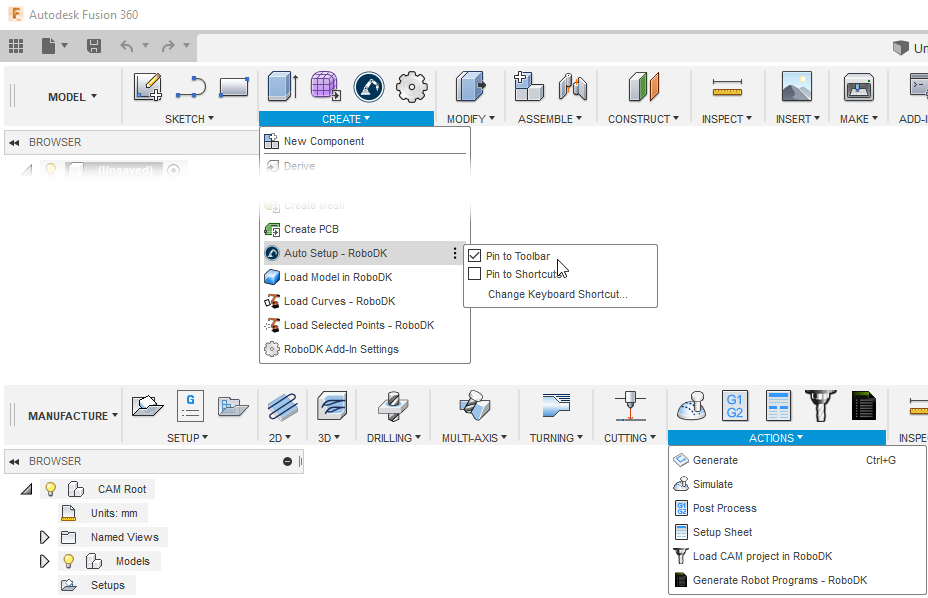
Task: Click the Create Sketch icon in toolbar
Action: pos(148,88)
